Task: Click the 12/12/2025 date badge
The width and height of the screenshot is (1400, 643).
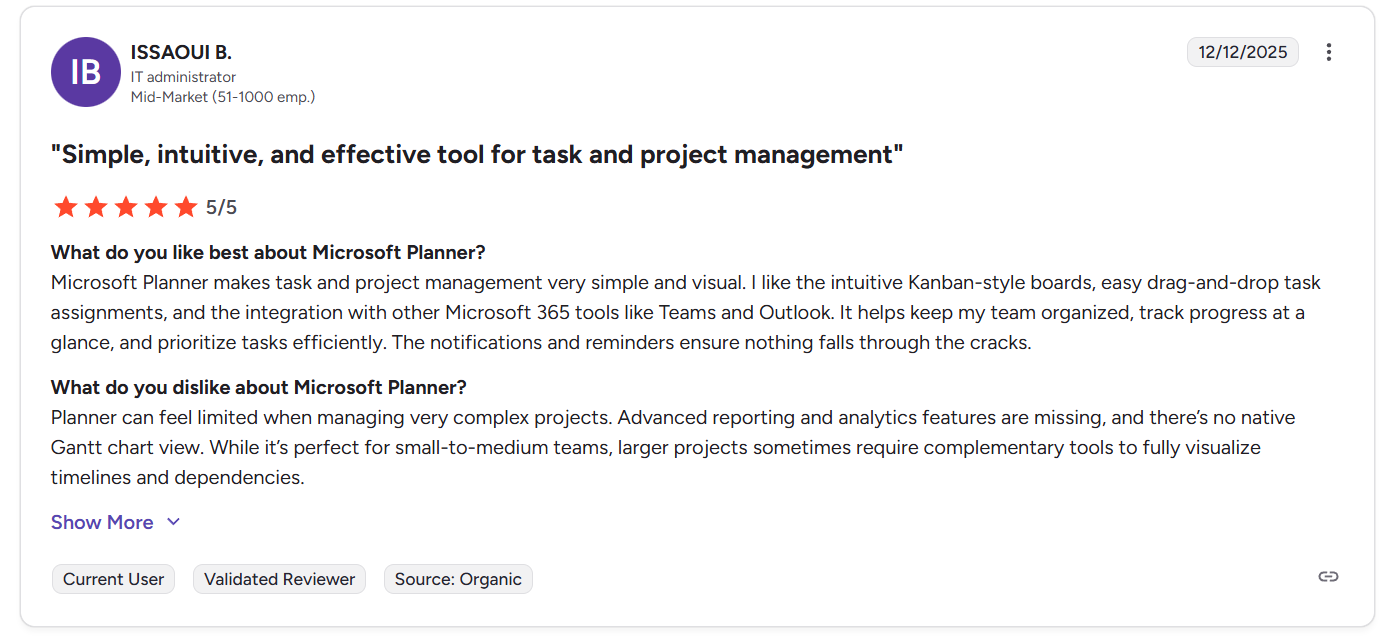Action: point(1242,52)
